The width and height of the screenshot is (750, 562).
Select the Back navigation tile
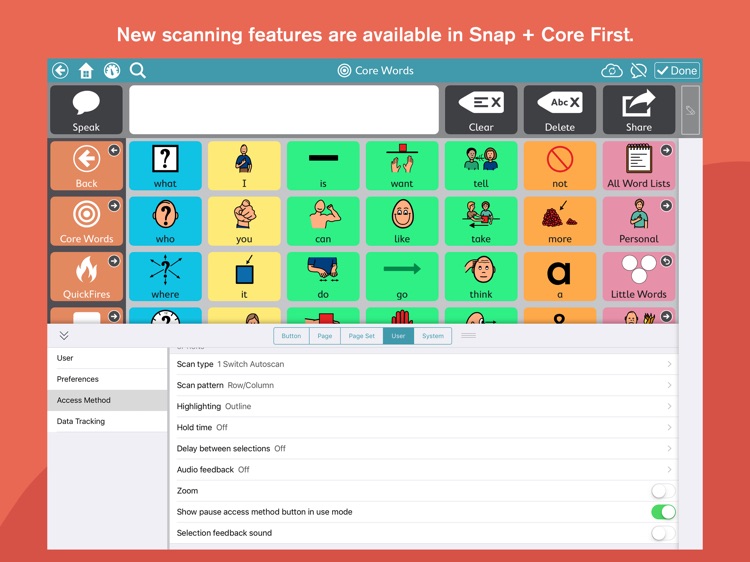86,166
